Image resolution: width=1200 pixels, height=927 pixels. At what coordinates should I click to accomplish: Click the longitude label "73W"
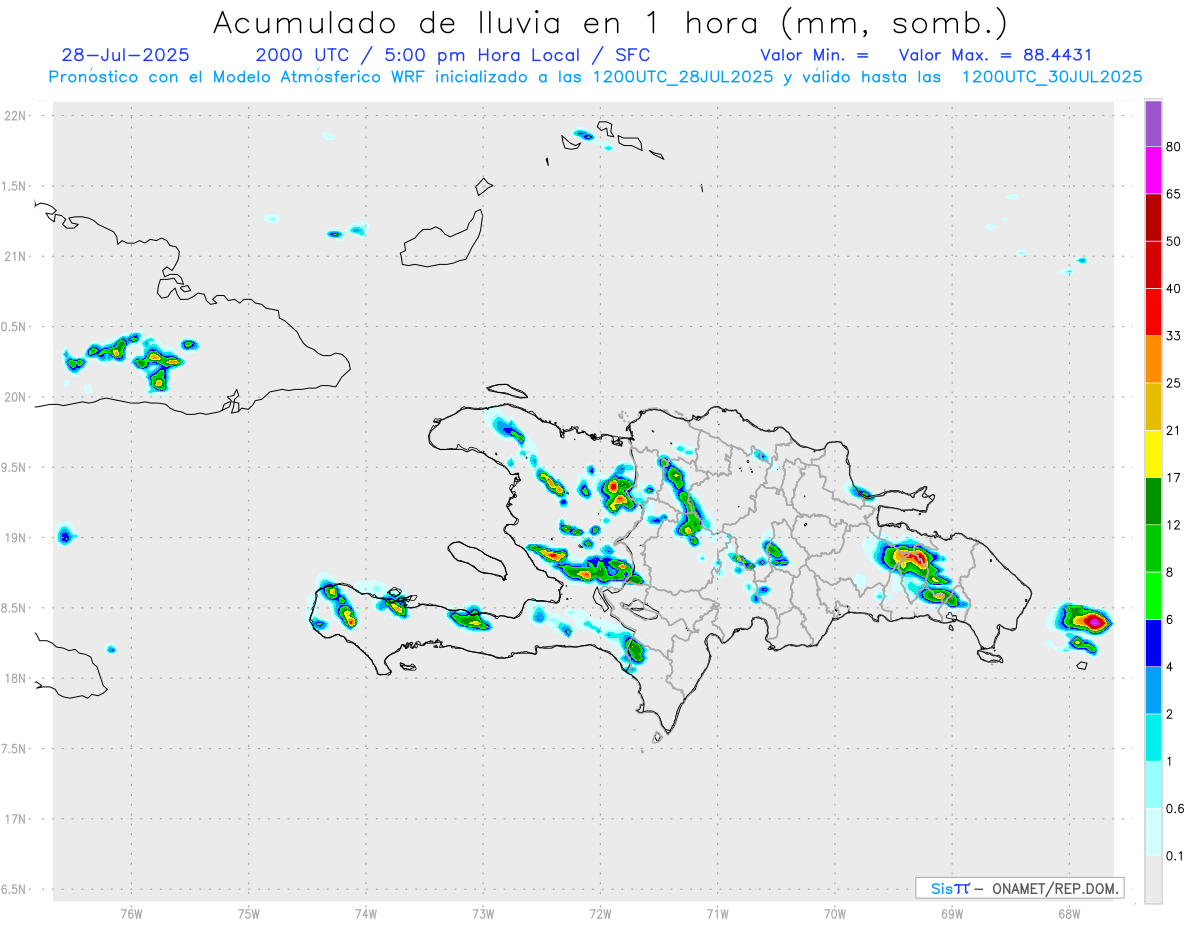coord(483,914)
